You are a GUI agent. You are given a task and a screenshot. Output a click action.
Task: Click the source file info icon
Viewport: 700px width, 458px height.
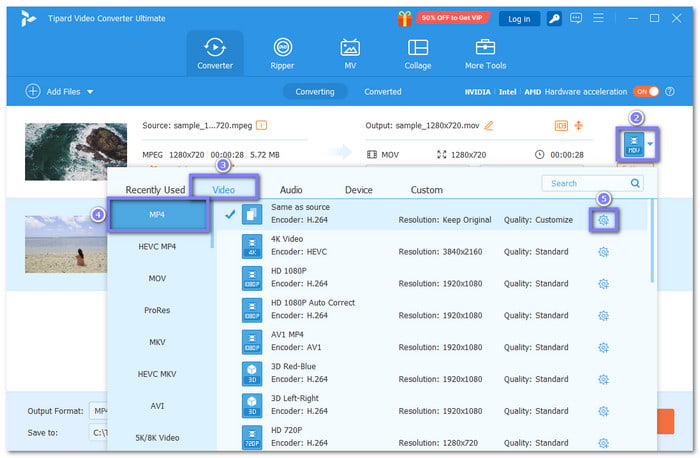[x=262, y=125]
